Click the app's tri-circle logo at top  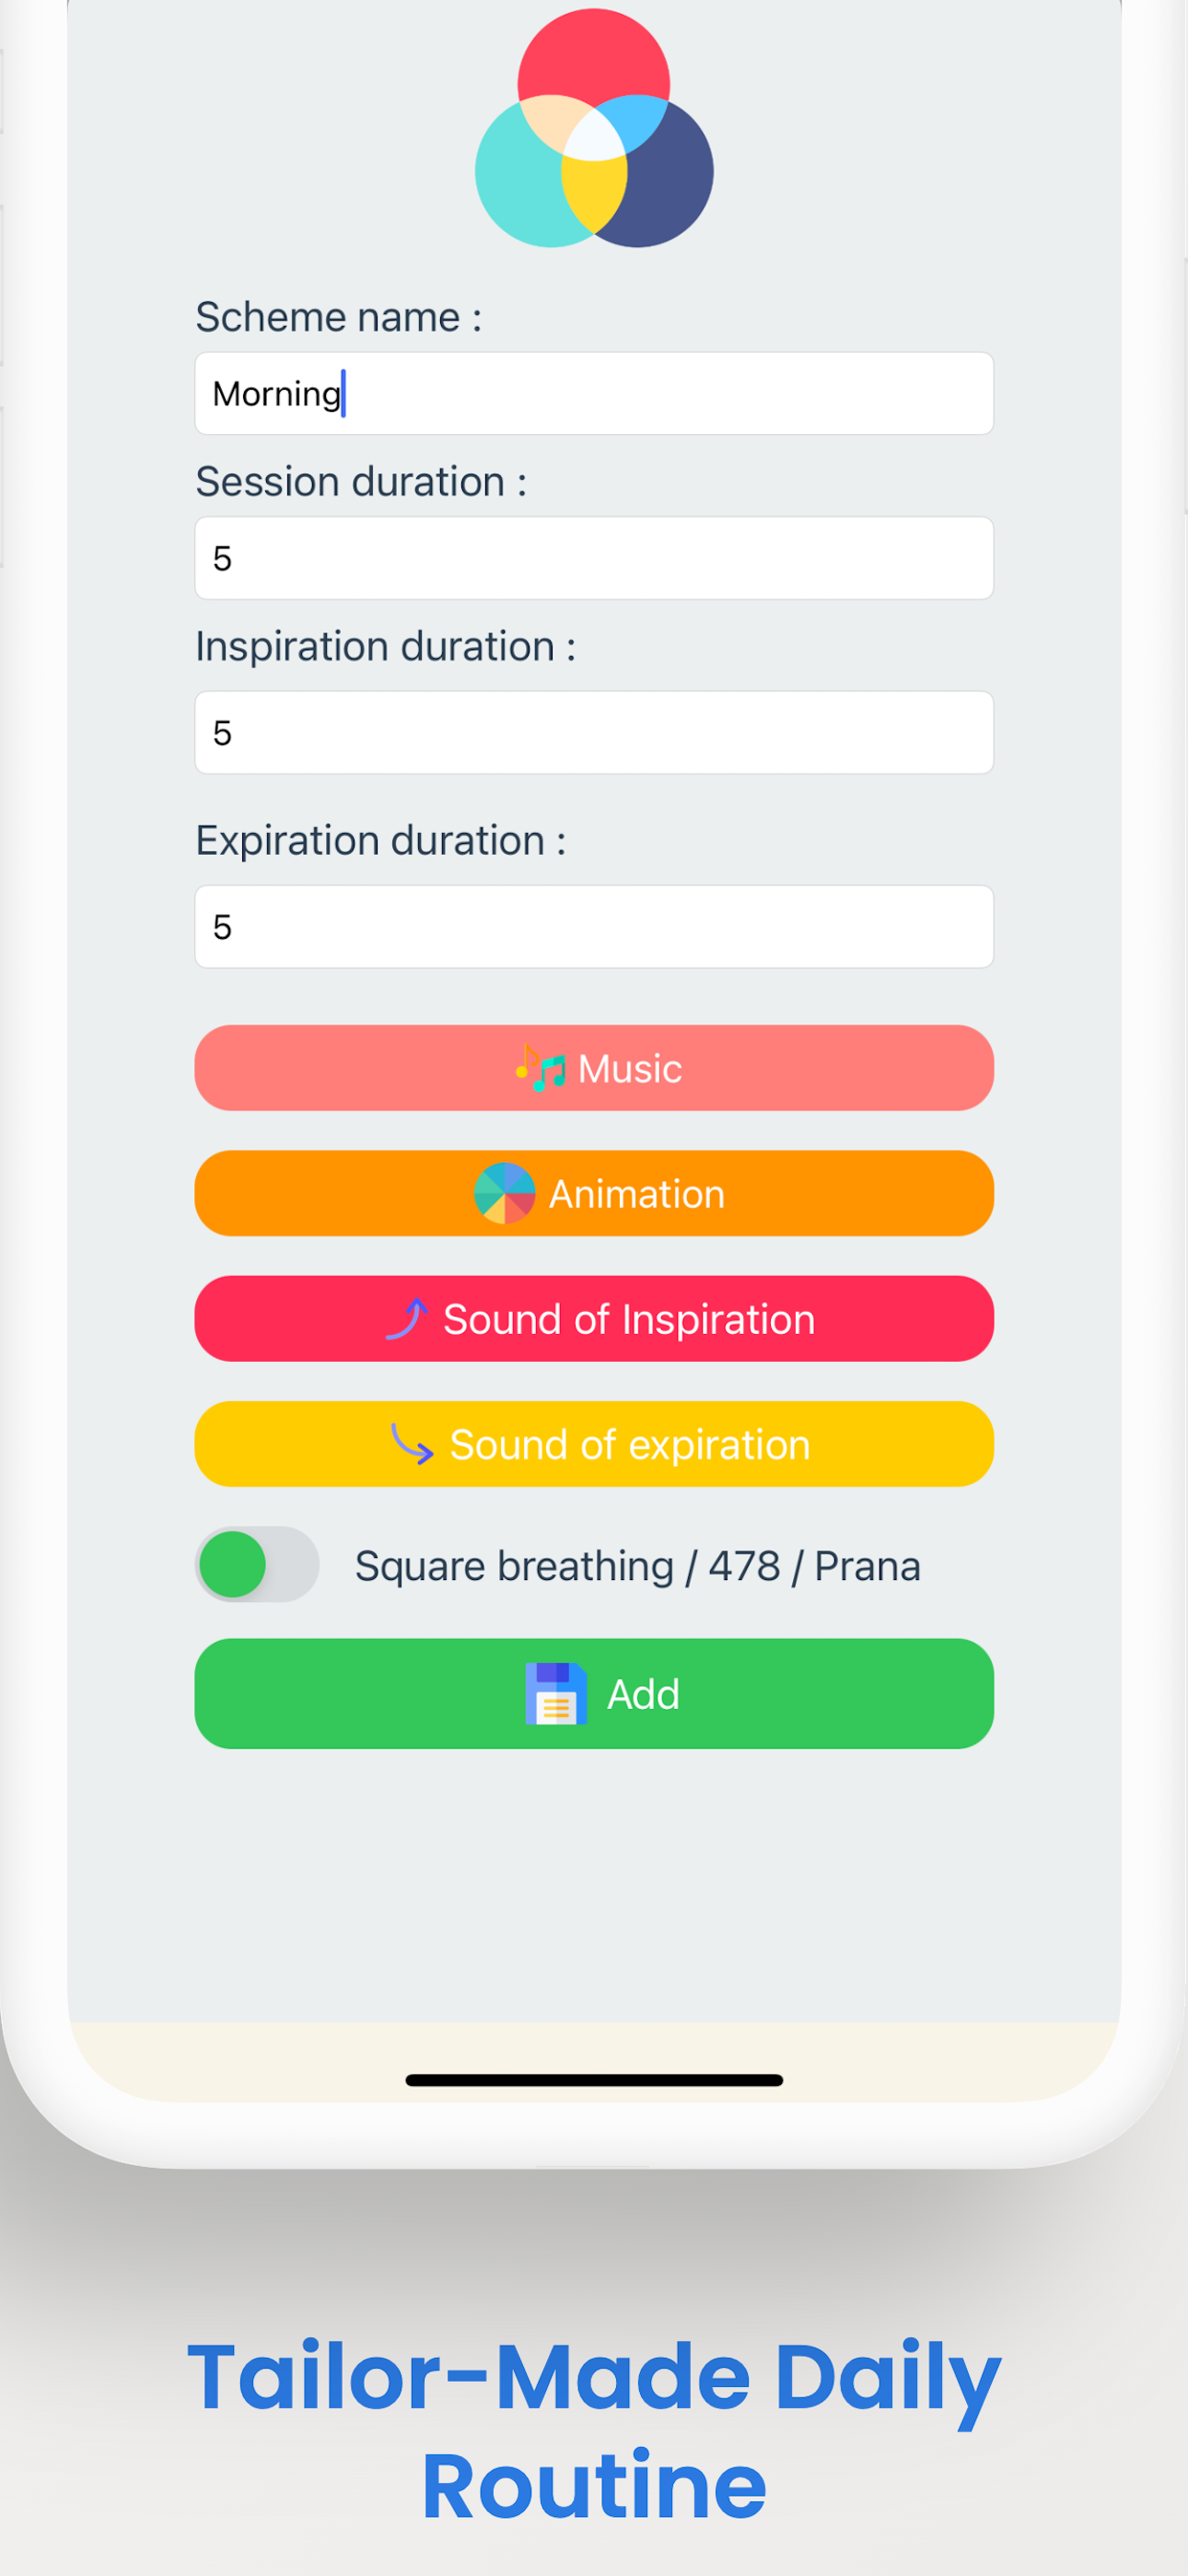click(594, 125)
